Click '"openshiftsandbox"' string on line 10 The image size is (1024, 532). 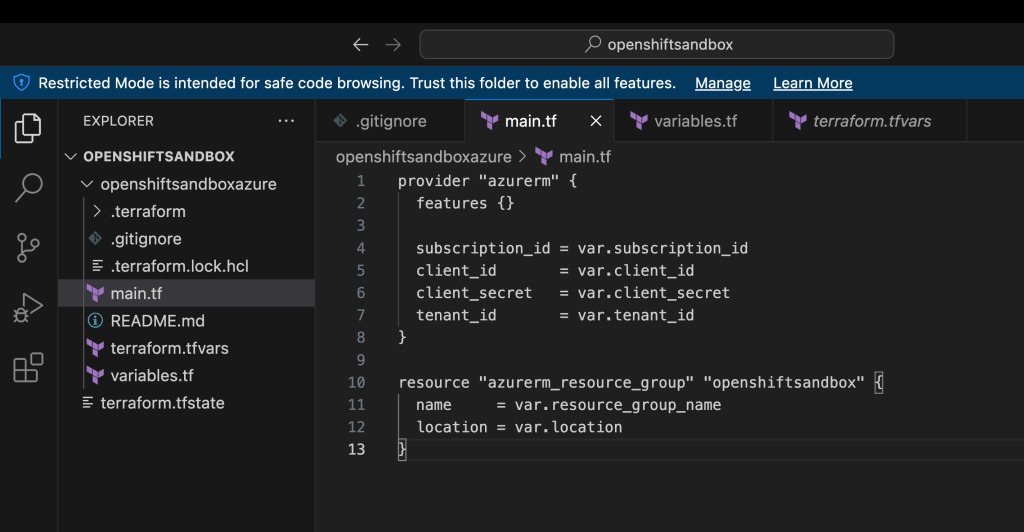[x=784, y=383]
